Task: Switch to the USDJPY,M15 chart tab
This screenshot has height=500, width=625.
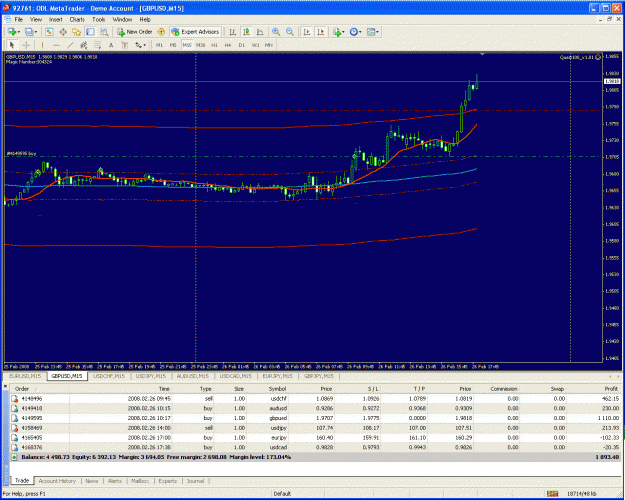Action: tap(151, 376)
